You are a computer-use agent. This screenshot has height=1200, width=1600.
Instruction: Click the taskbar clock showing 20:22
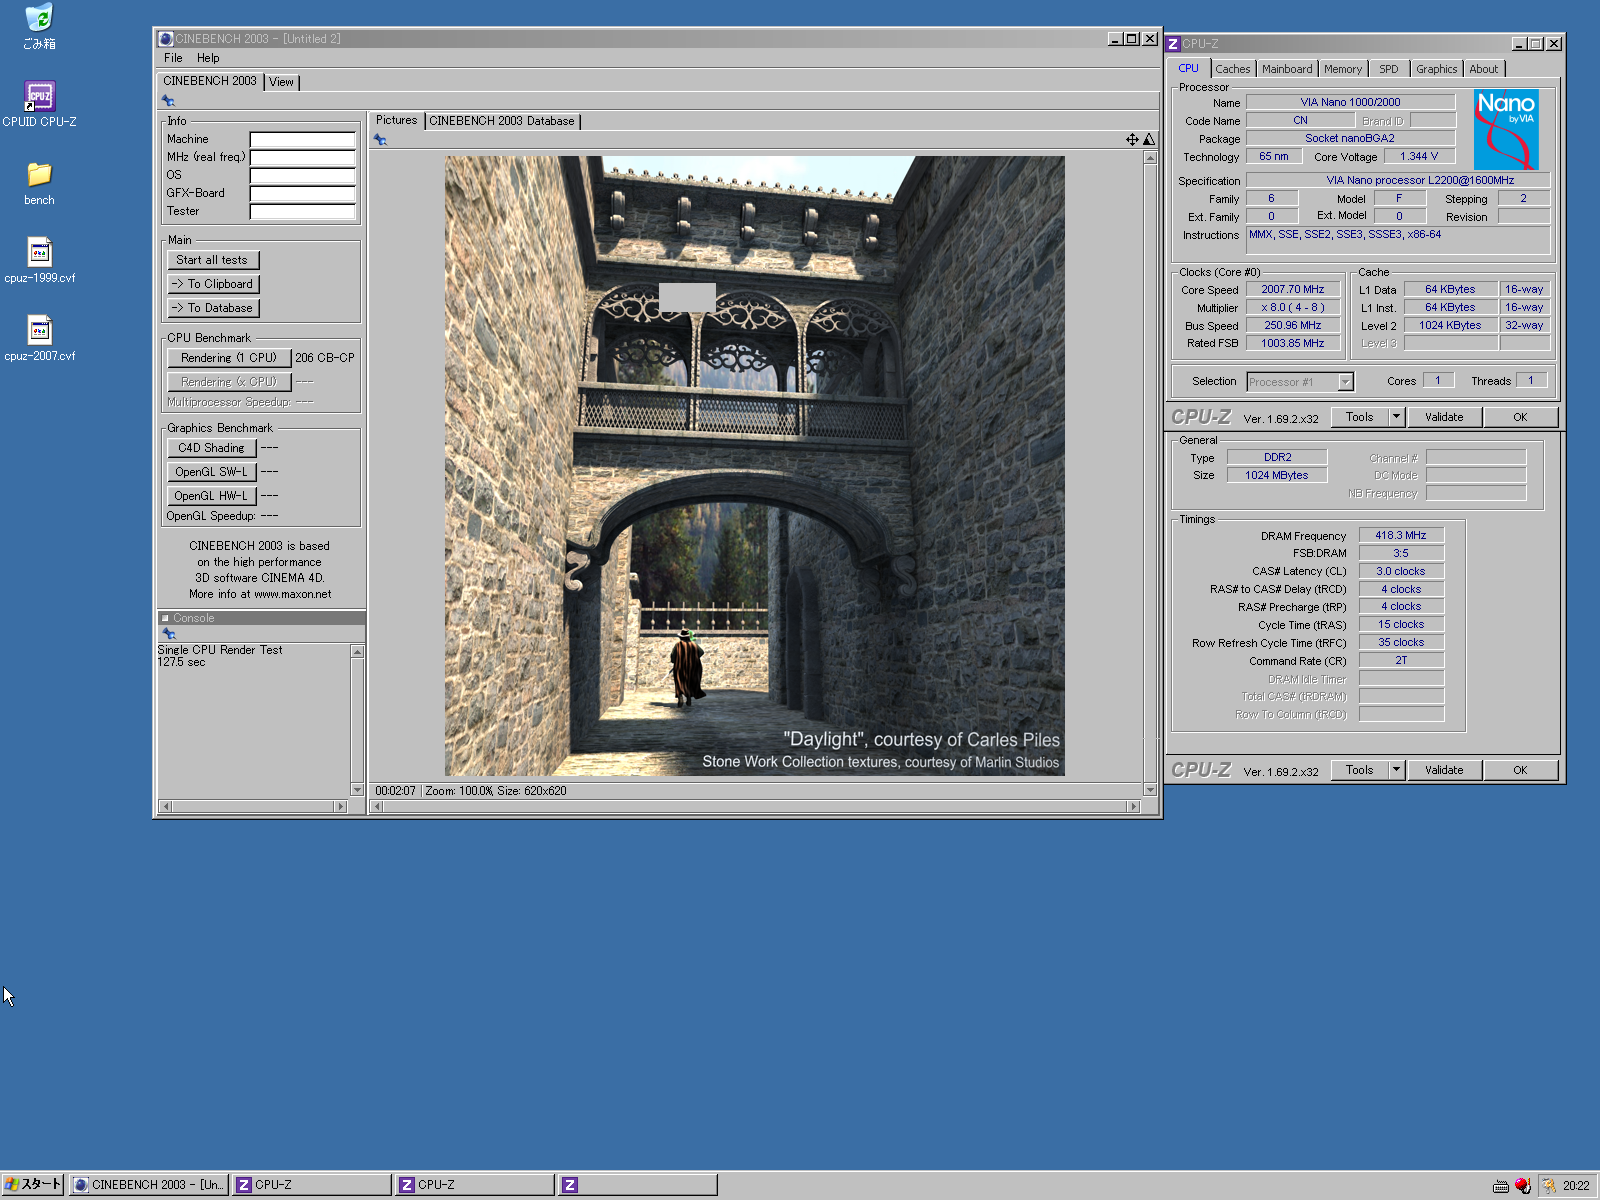point(1576,1186)
